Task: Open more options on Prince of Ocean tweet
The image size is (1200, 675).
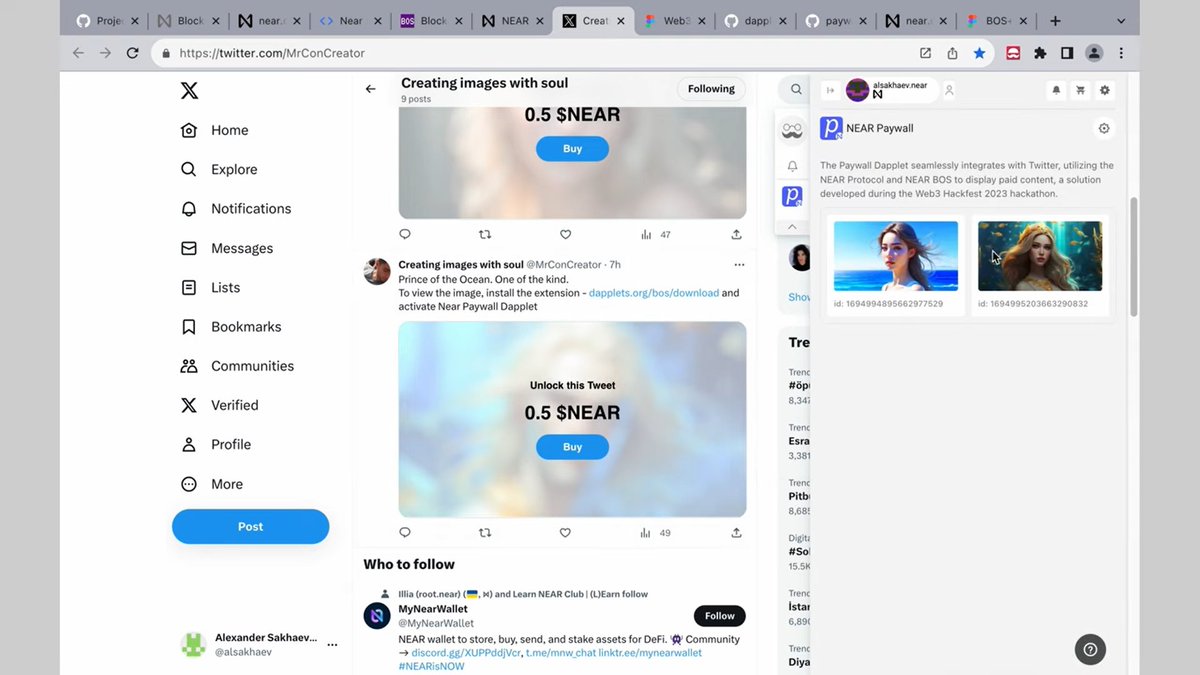Action: (739, 265)
